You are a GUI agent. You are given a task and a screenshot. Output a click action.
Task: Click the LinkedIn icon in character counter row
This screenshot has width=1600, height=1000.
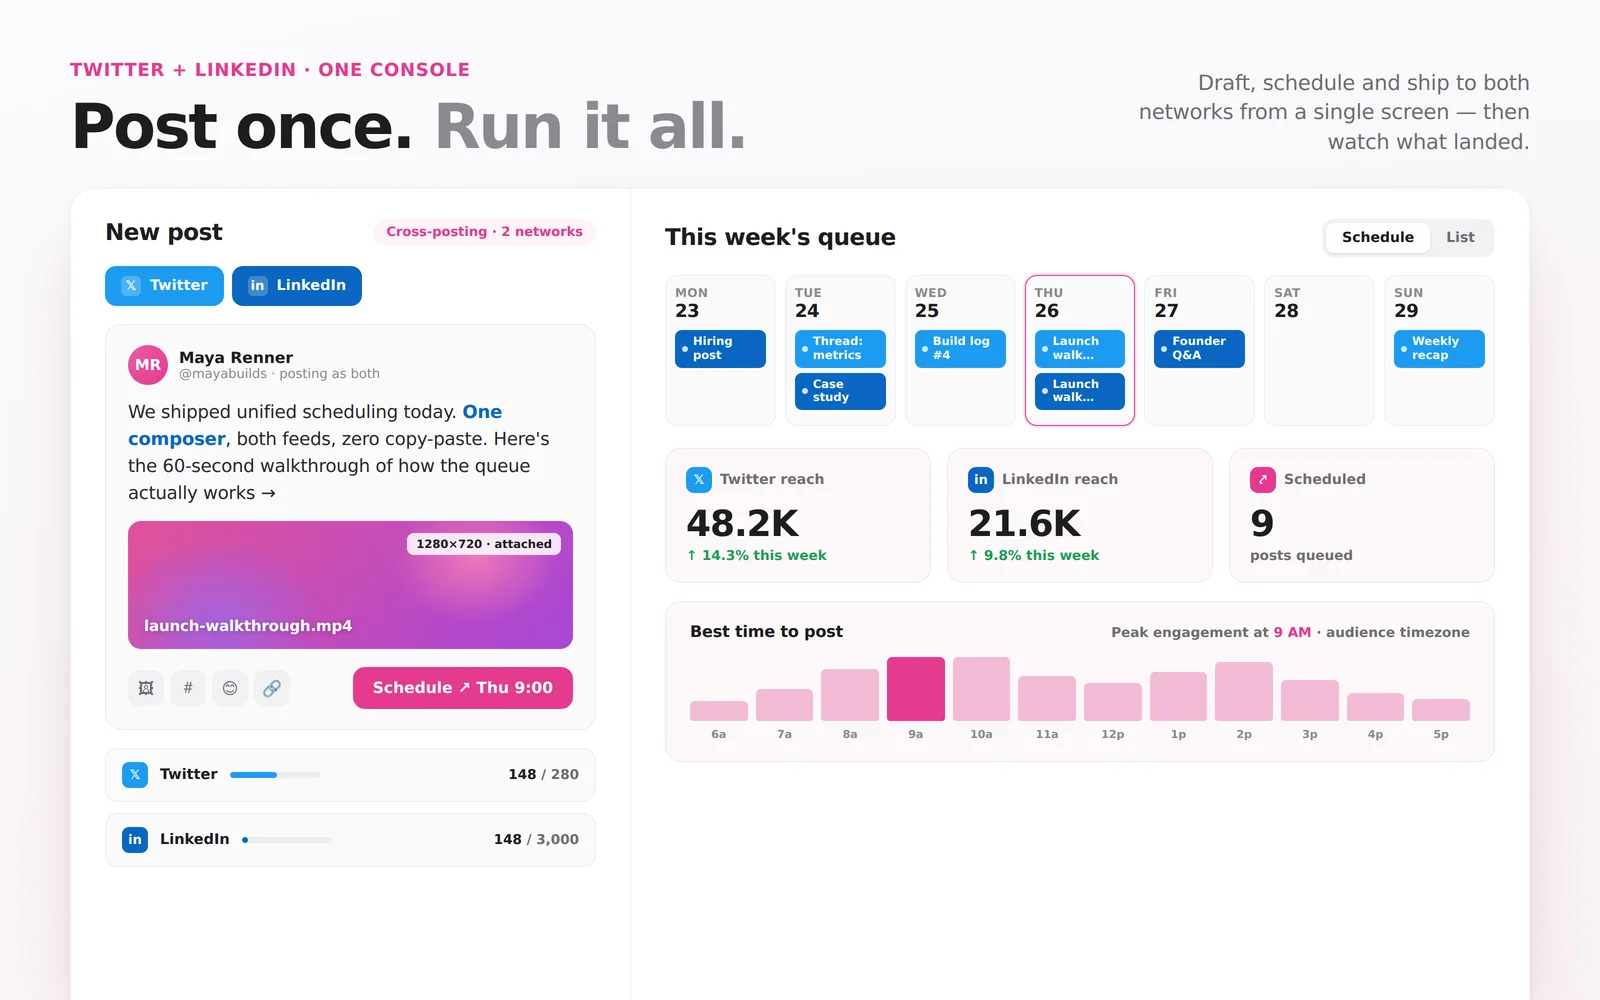click(x=135, y=840)
